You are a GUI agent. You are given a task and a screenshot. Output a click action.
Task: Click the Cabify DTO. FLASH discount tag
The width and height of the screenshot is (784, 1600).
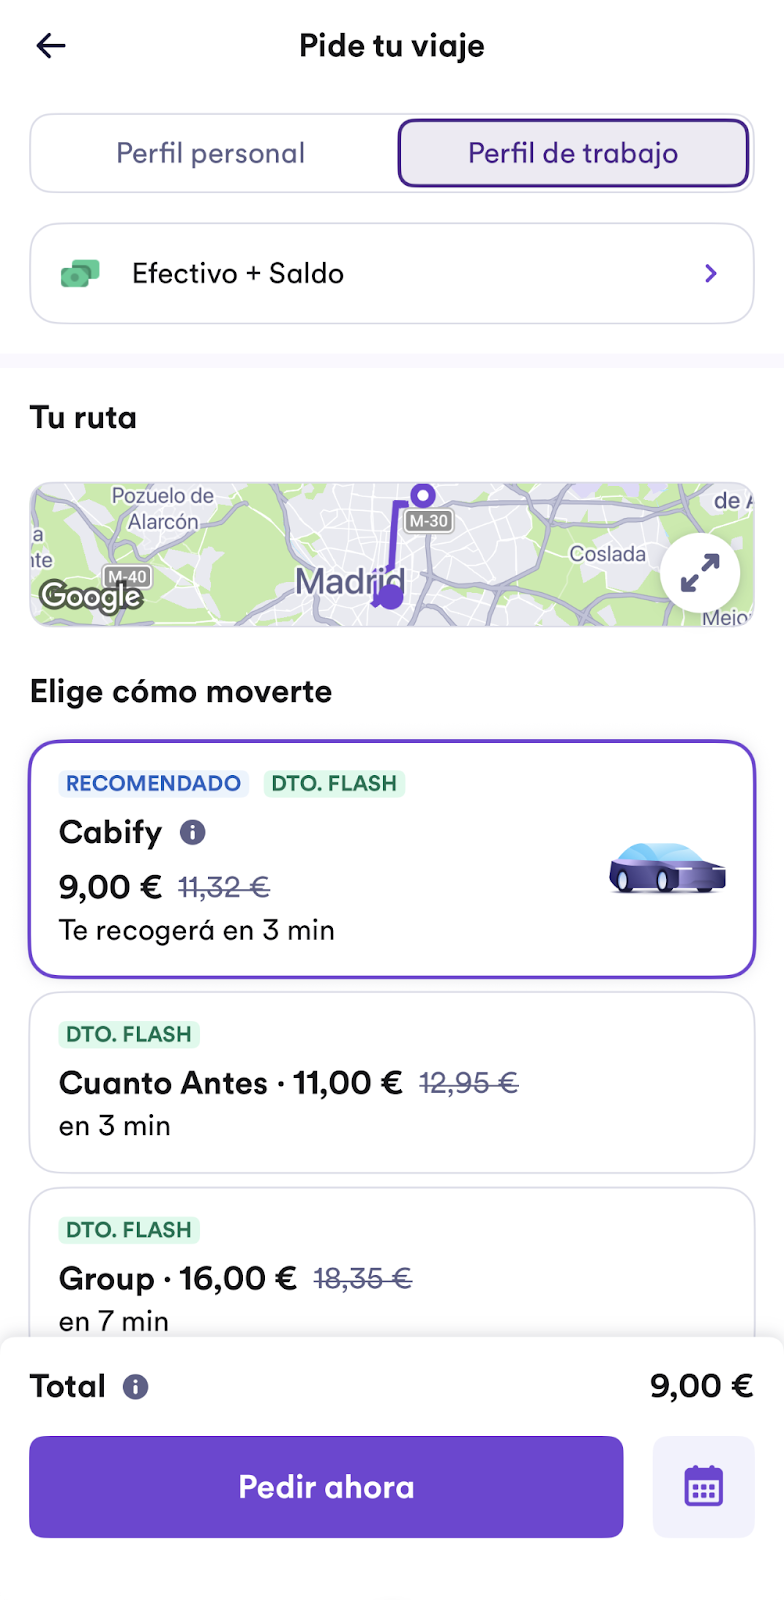tap(334, 783)
